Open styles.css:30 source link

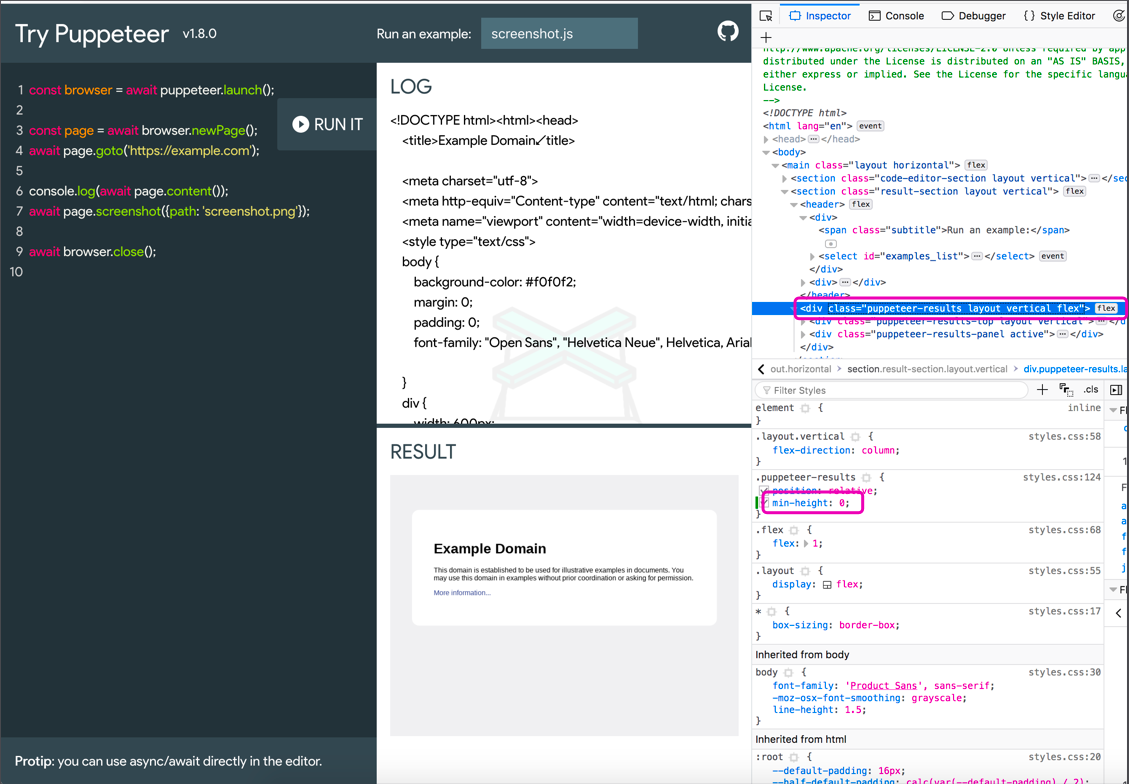1064,672
